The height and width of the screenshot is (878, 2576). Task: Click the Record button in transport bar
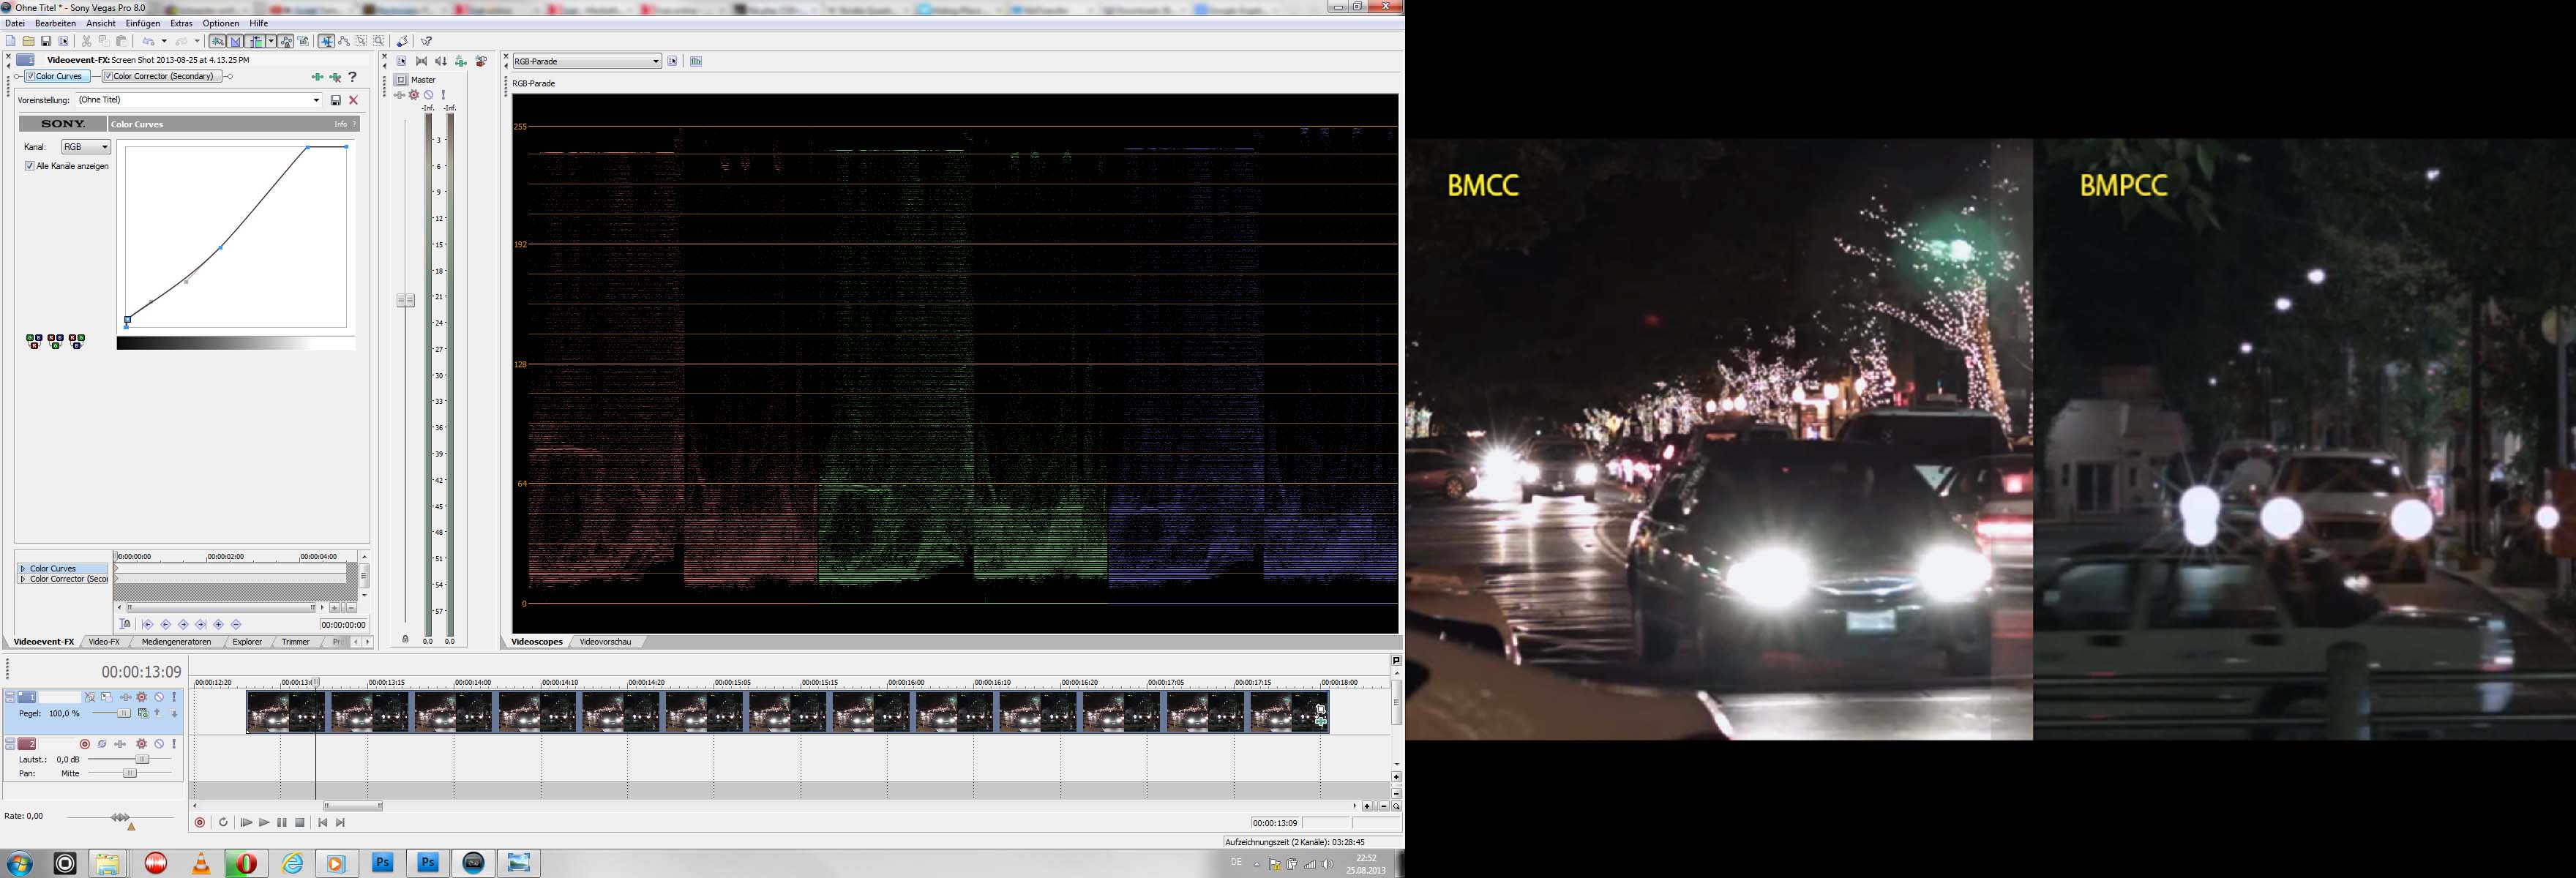(200, 822)
